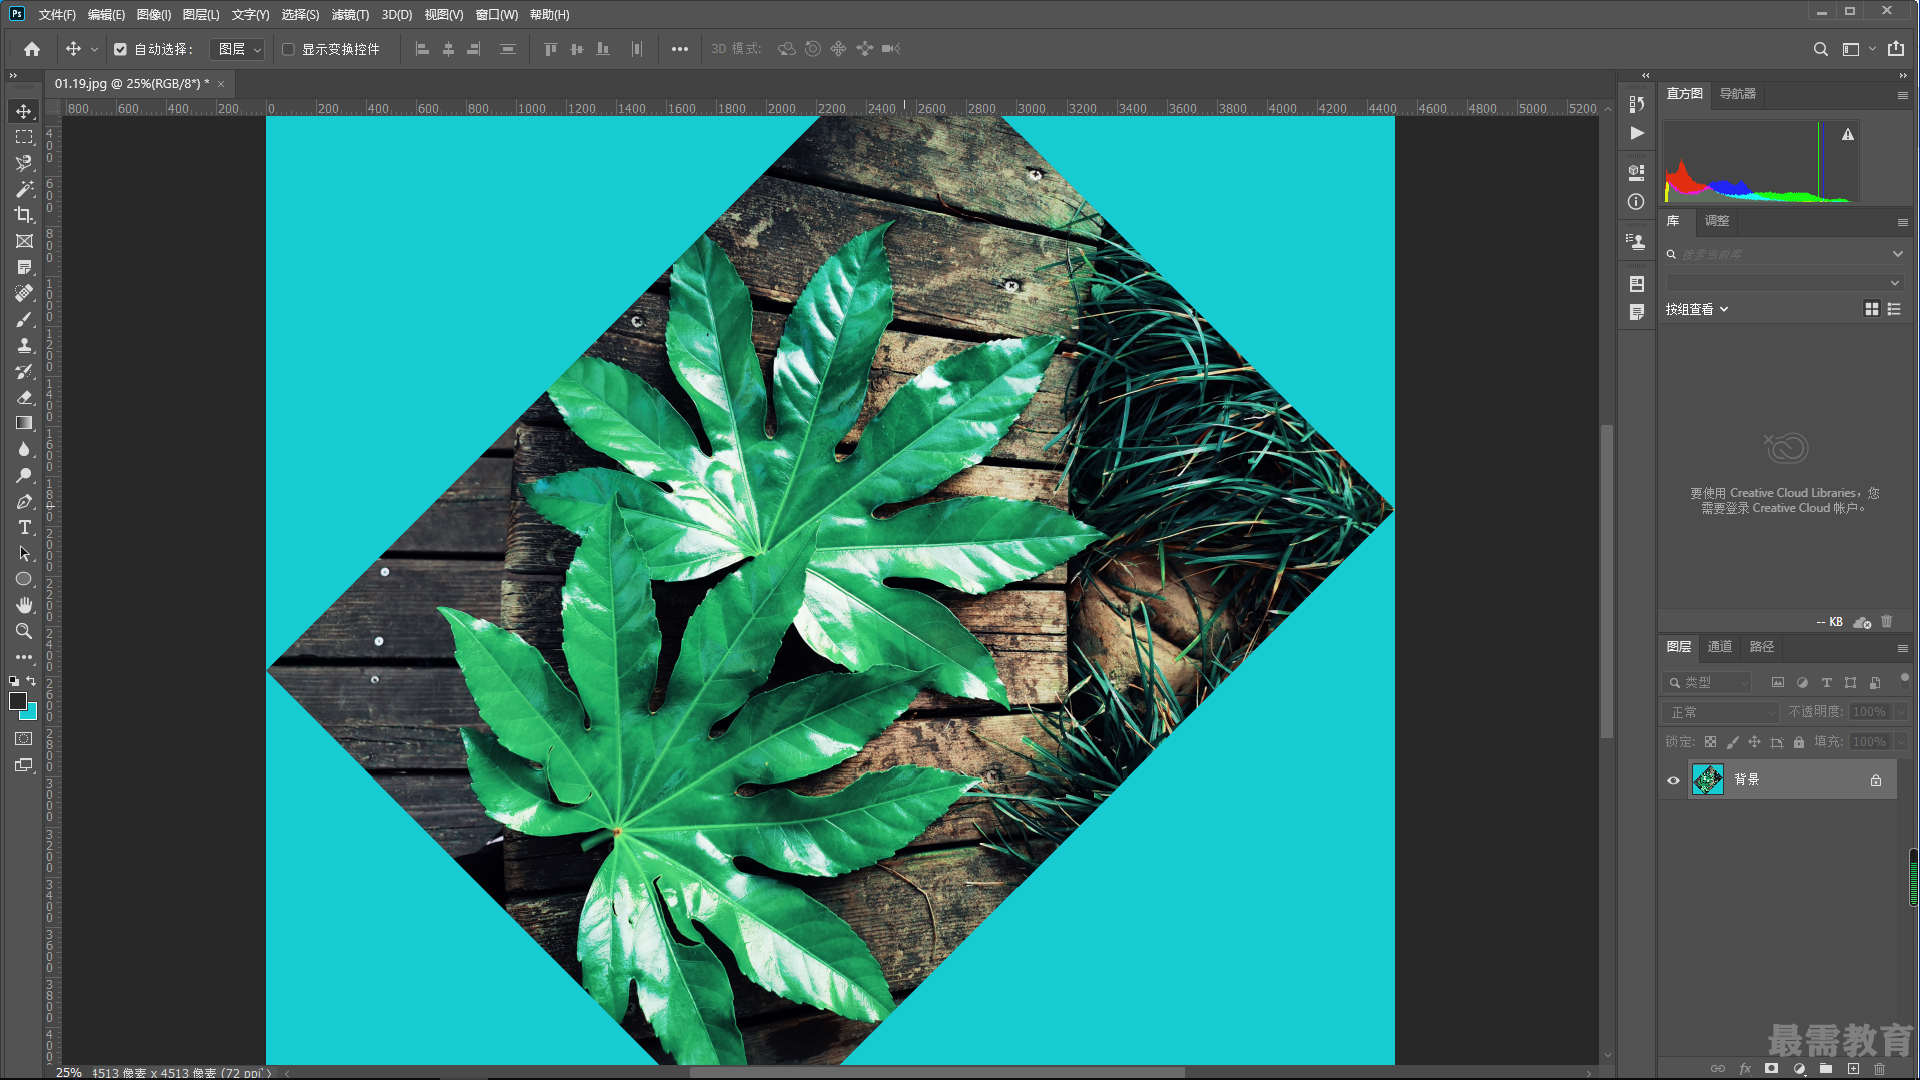Select the Eraser tool
Screen dimensions: 1920x1080
(24, 397)
